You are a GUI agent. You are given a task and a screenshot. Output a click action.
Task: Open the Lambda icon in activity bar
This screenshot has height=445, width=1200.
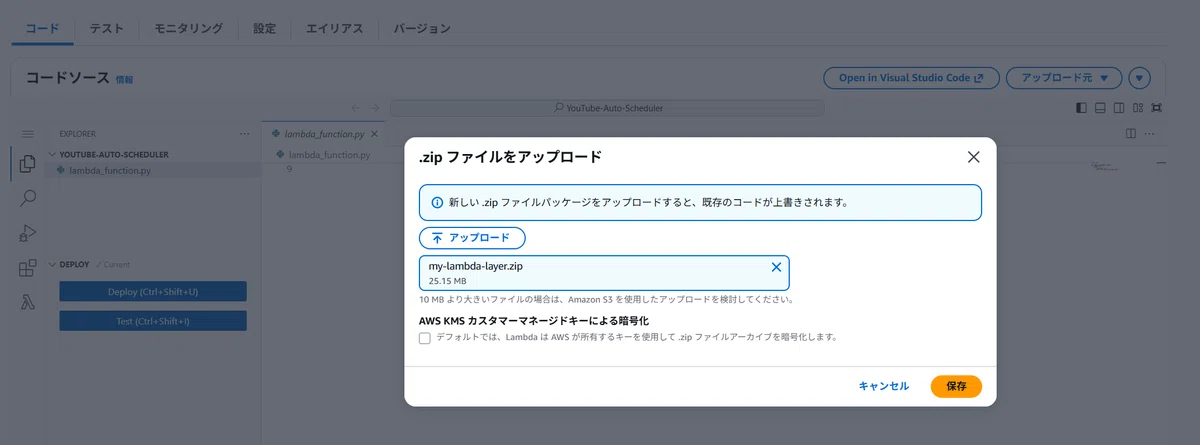tap(28, 303)
